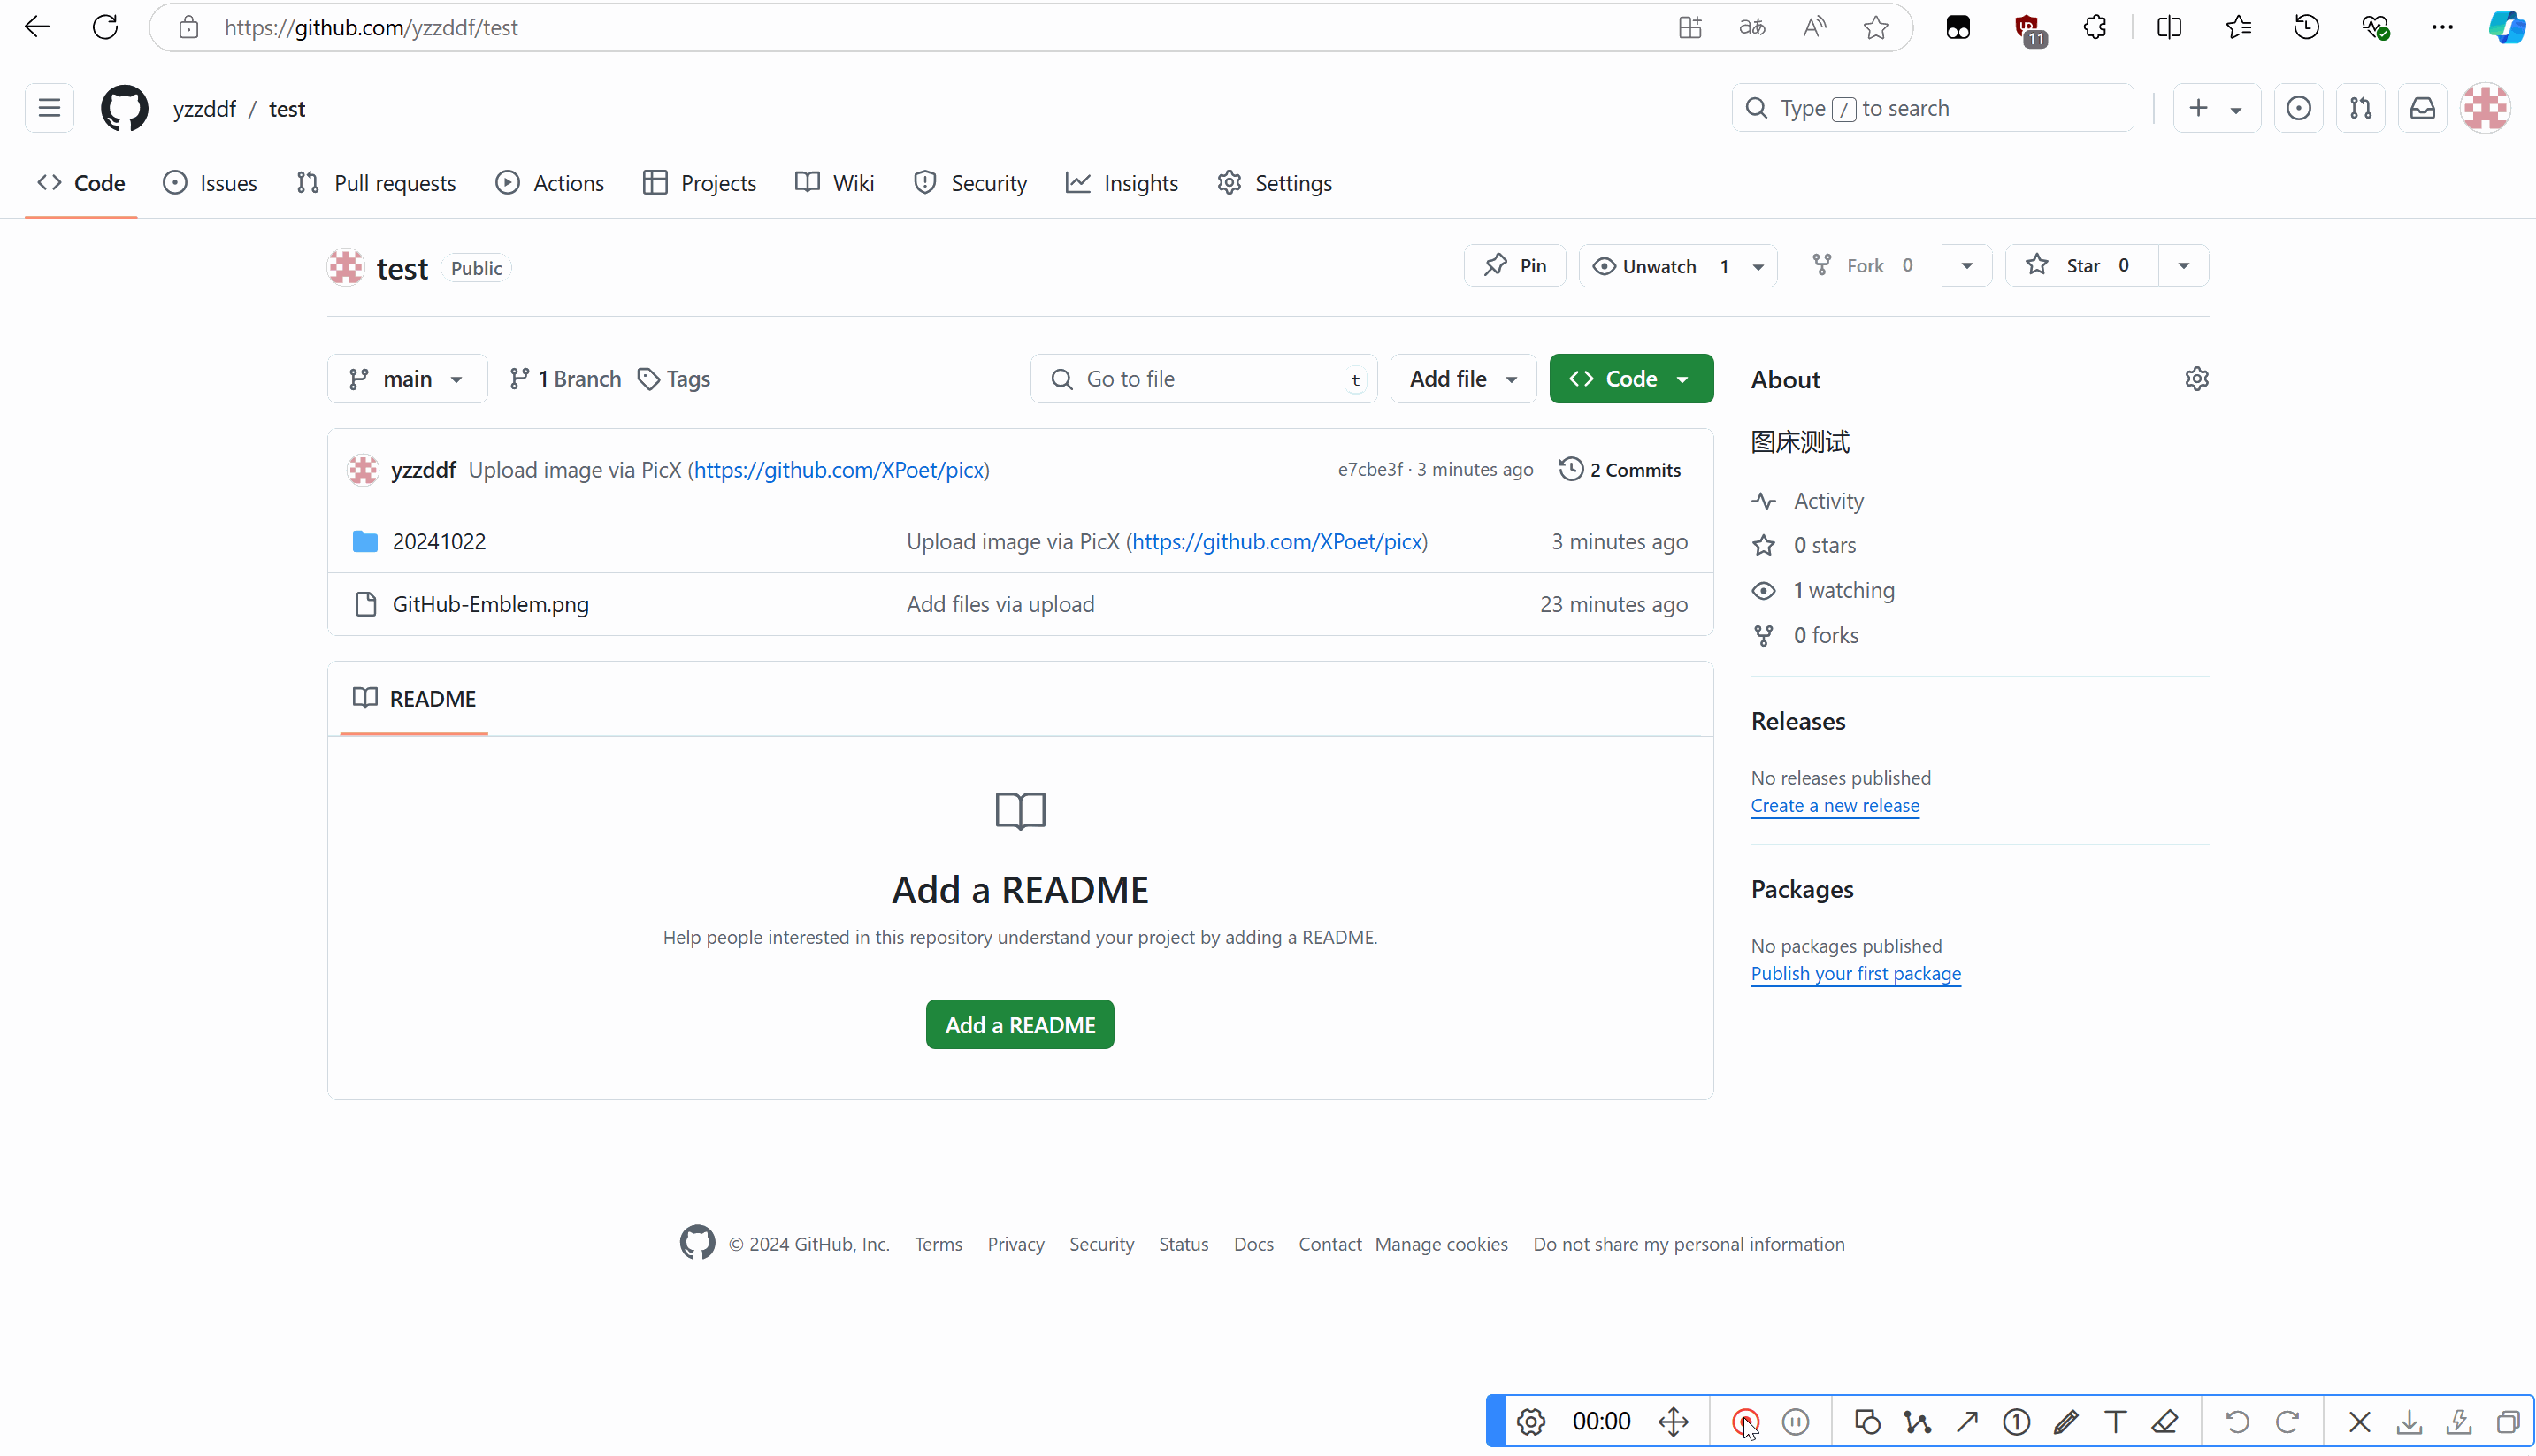Click Create a new release link
Image resolution: width=2536 pixels, height=1456 pixels.
point(1834,805)
